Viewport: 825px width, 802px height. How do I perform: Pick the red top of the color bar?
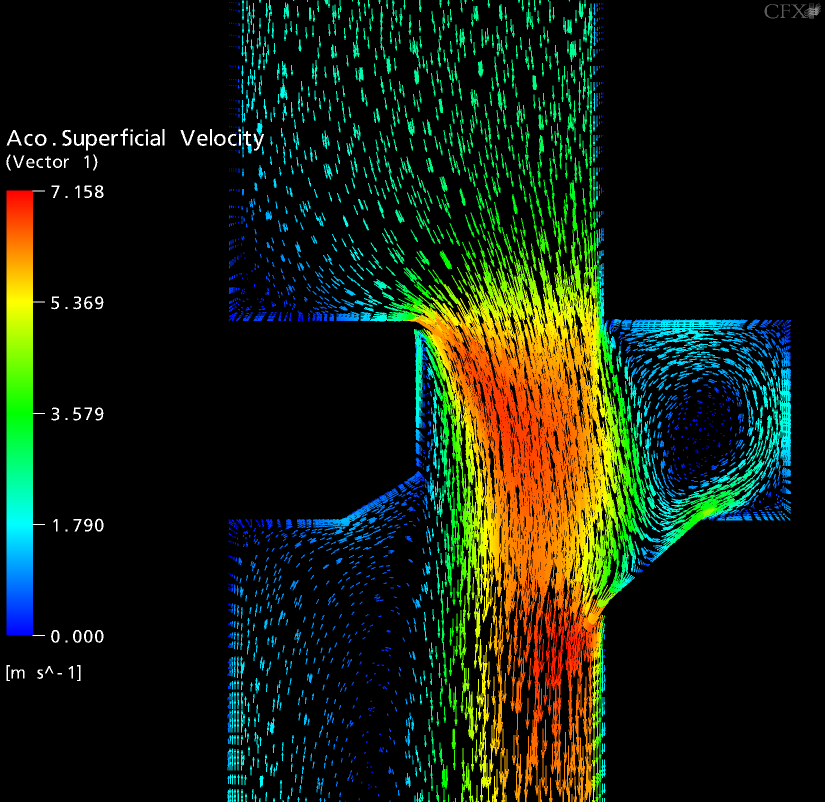(x=20, y=200)
